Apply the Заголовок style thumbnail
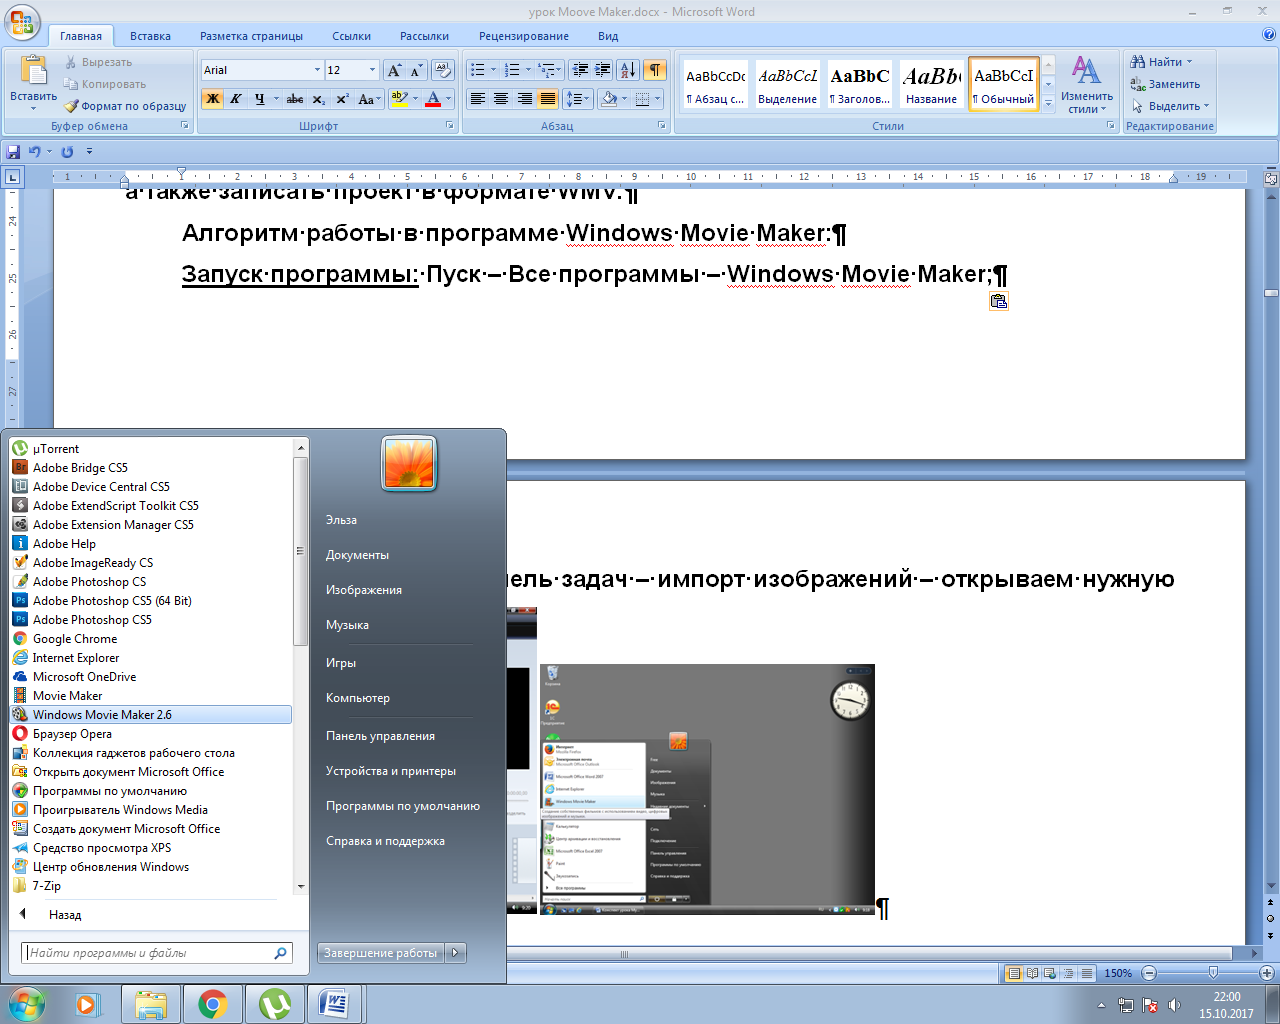The width and height of the screenshot is (1280, 1024). tap(860, 84)
